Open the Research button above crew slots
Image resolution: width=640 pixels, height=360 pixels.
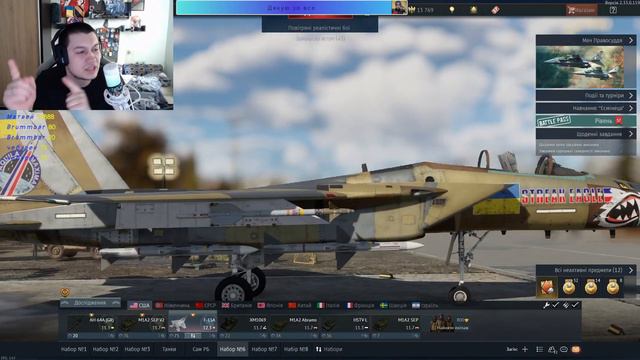(90, 303)
